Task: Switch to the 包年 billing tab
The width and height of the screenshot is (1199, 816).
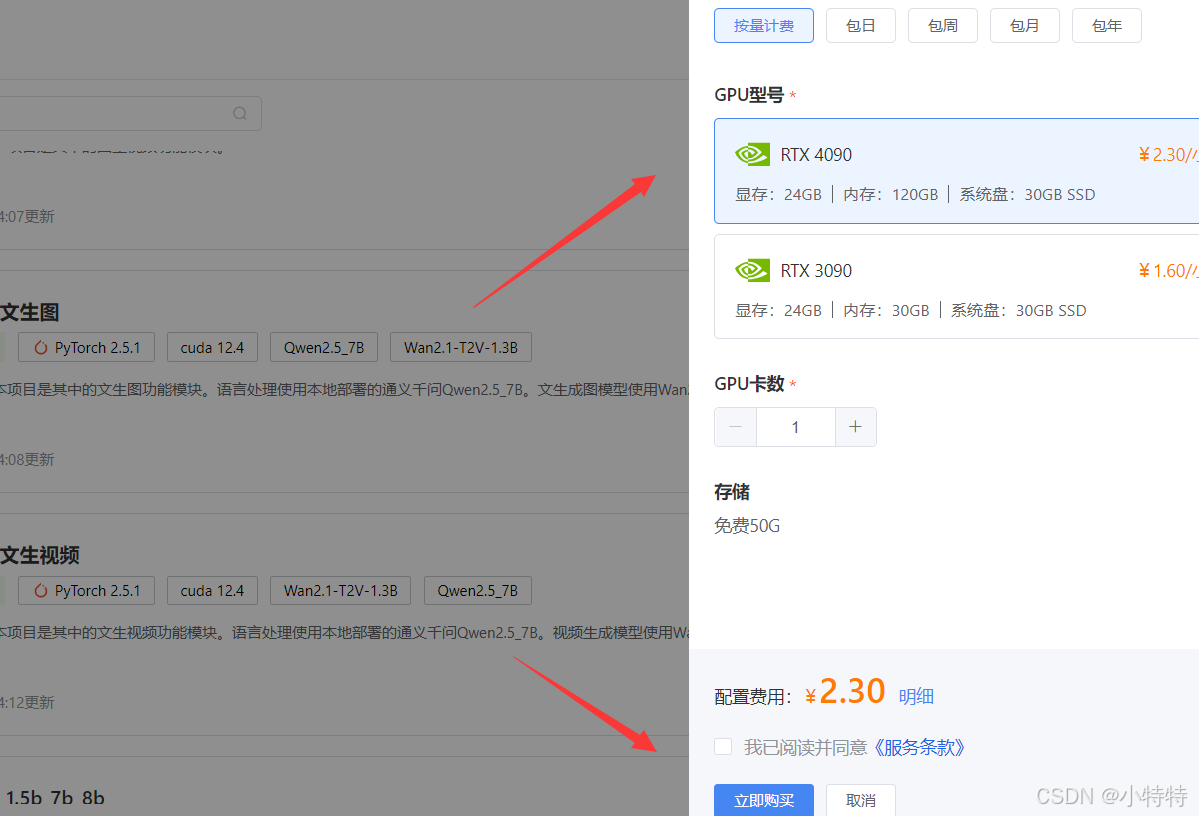Action: point(1106,25)
